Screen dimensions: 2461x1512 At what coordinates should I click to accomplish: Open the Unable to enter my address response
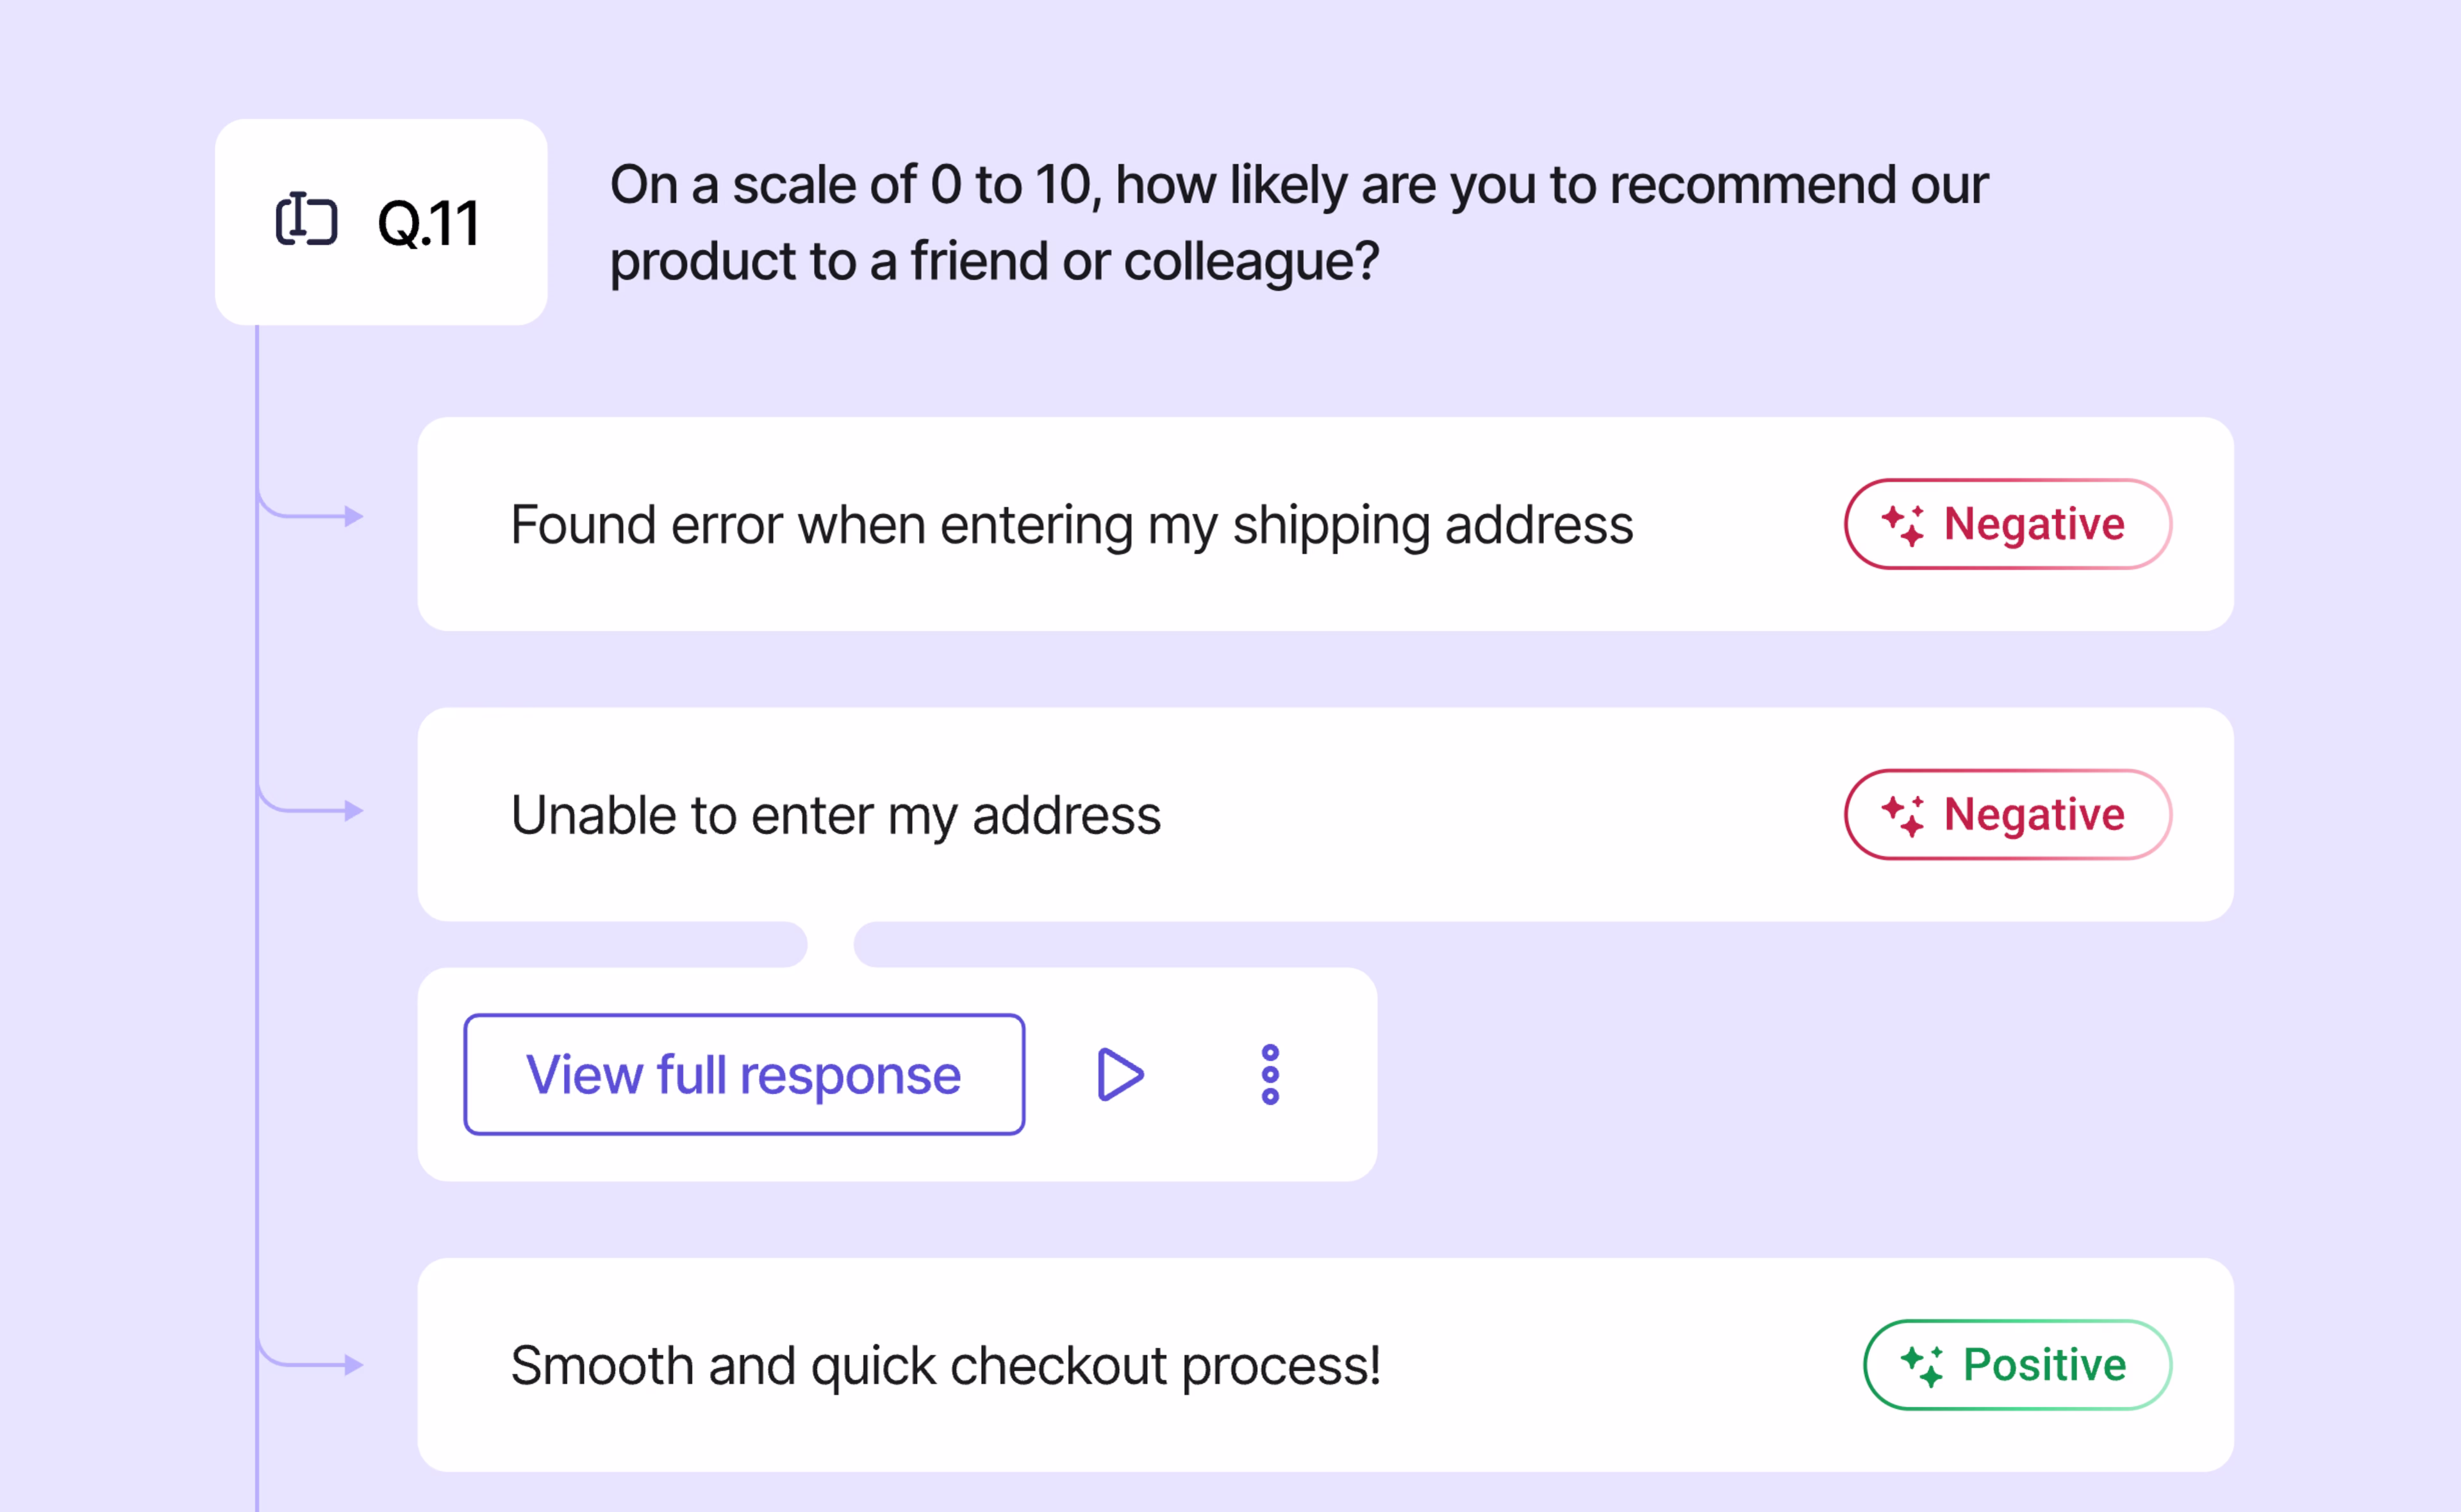pyautogui.click(x=1325, y=815)
